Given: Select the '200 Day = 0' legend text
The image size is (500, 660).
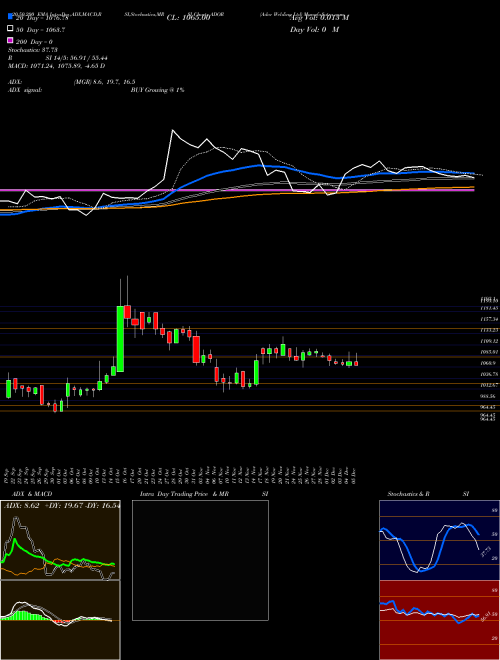Looking at the screenshot, I should click(x=34, y=42).
